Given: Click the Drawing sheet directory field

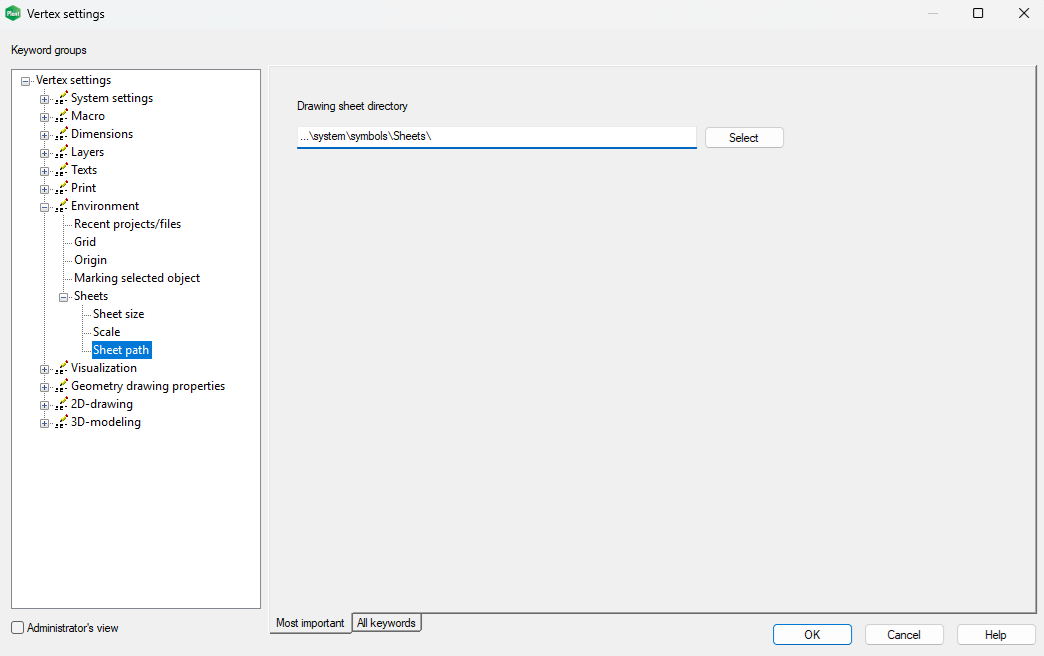Looking at the screenshot, I should 496,137.
